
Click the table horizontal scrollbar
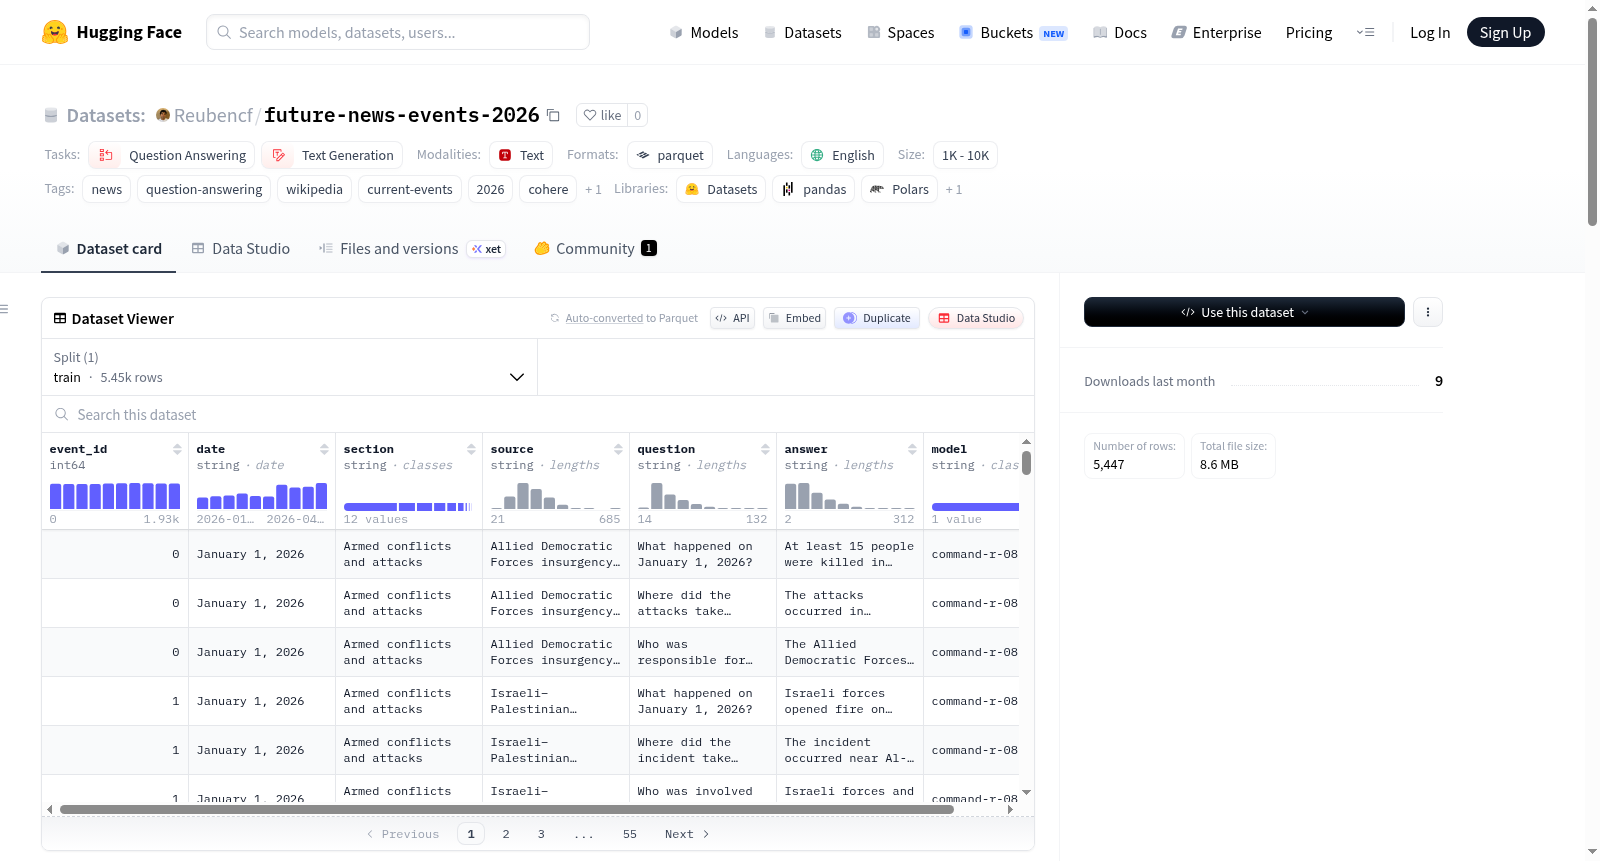click(507, 809)
